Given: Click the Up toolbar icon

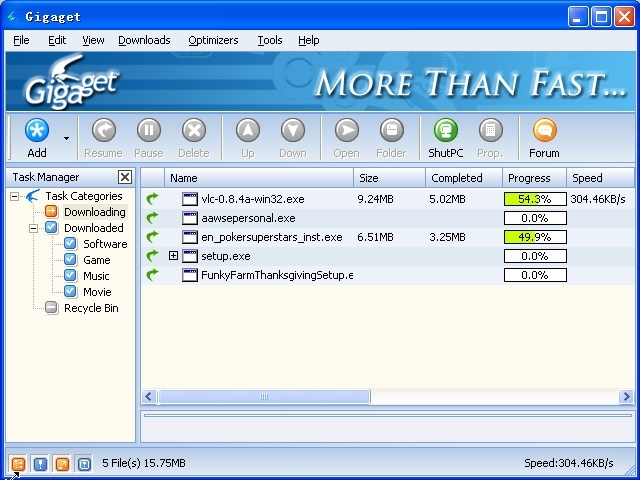Looking at the screenshot, I should [x=248, y=131].
